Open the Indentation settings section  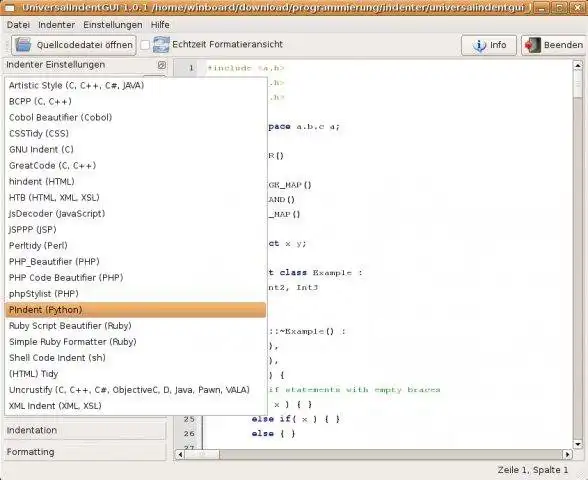point(86,430)
